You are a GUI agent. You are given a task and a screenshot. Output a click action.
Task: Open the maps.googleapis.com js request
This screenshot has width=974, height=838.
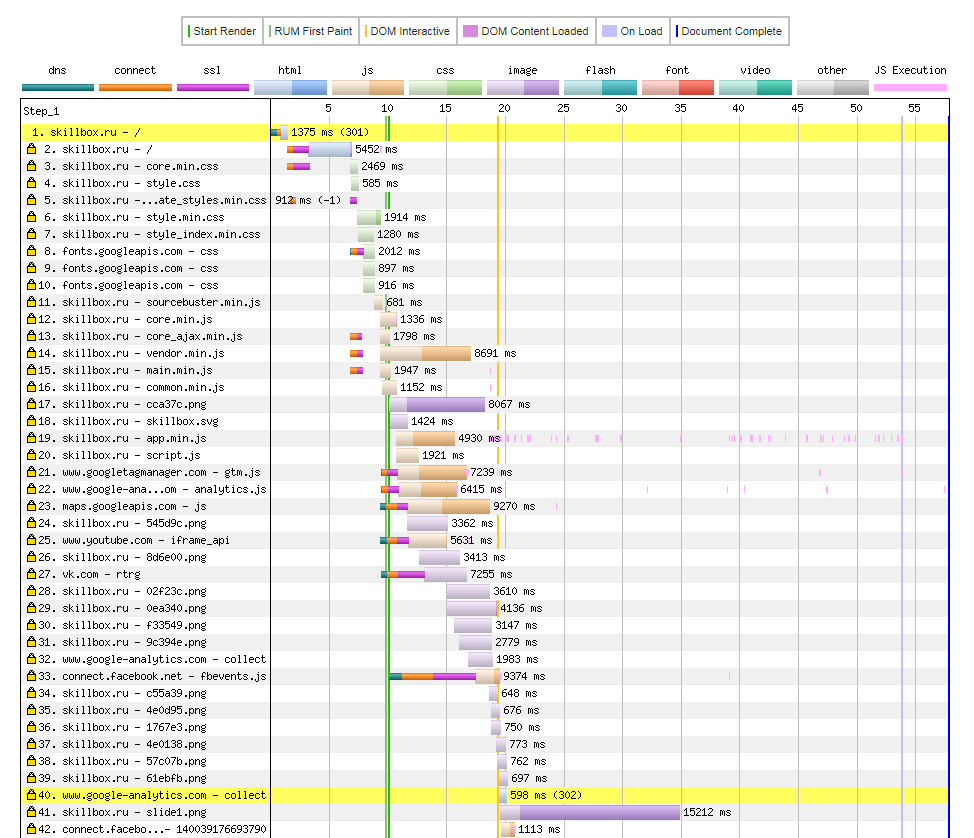pos(139,506)
